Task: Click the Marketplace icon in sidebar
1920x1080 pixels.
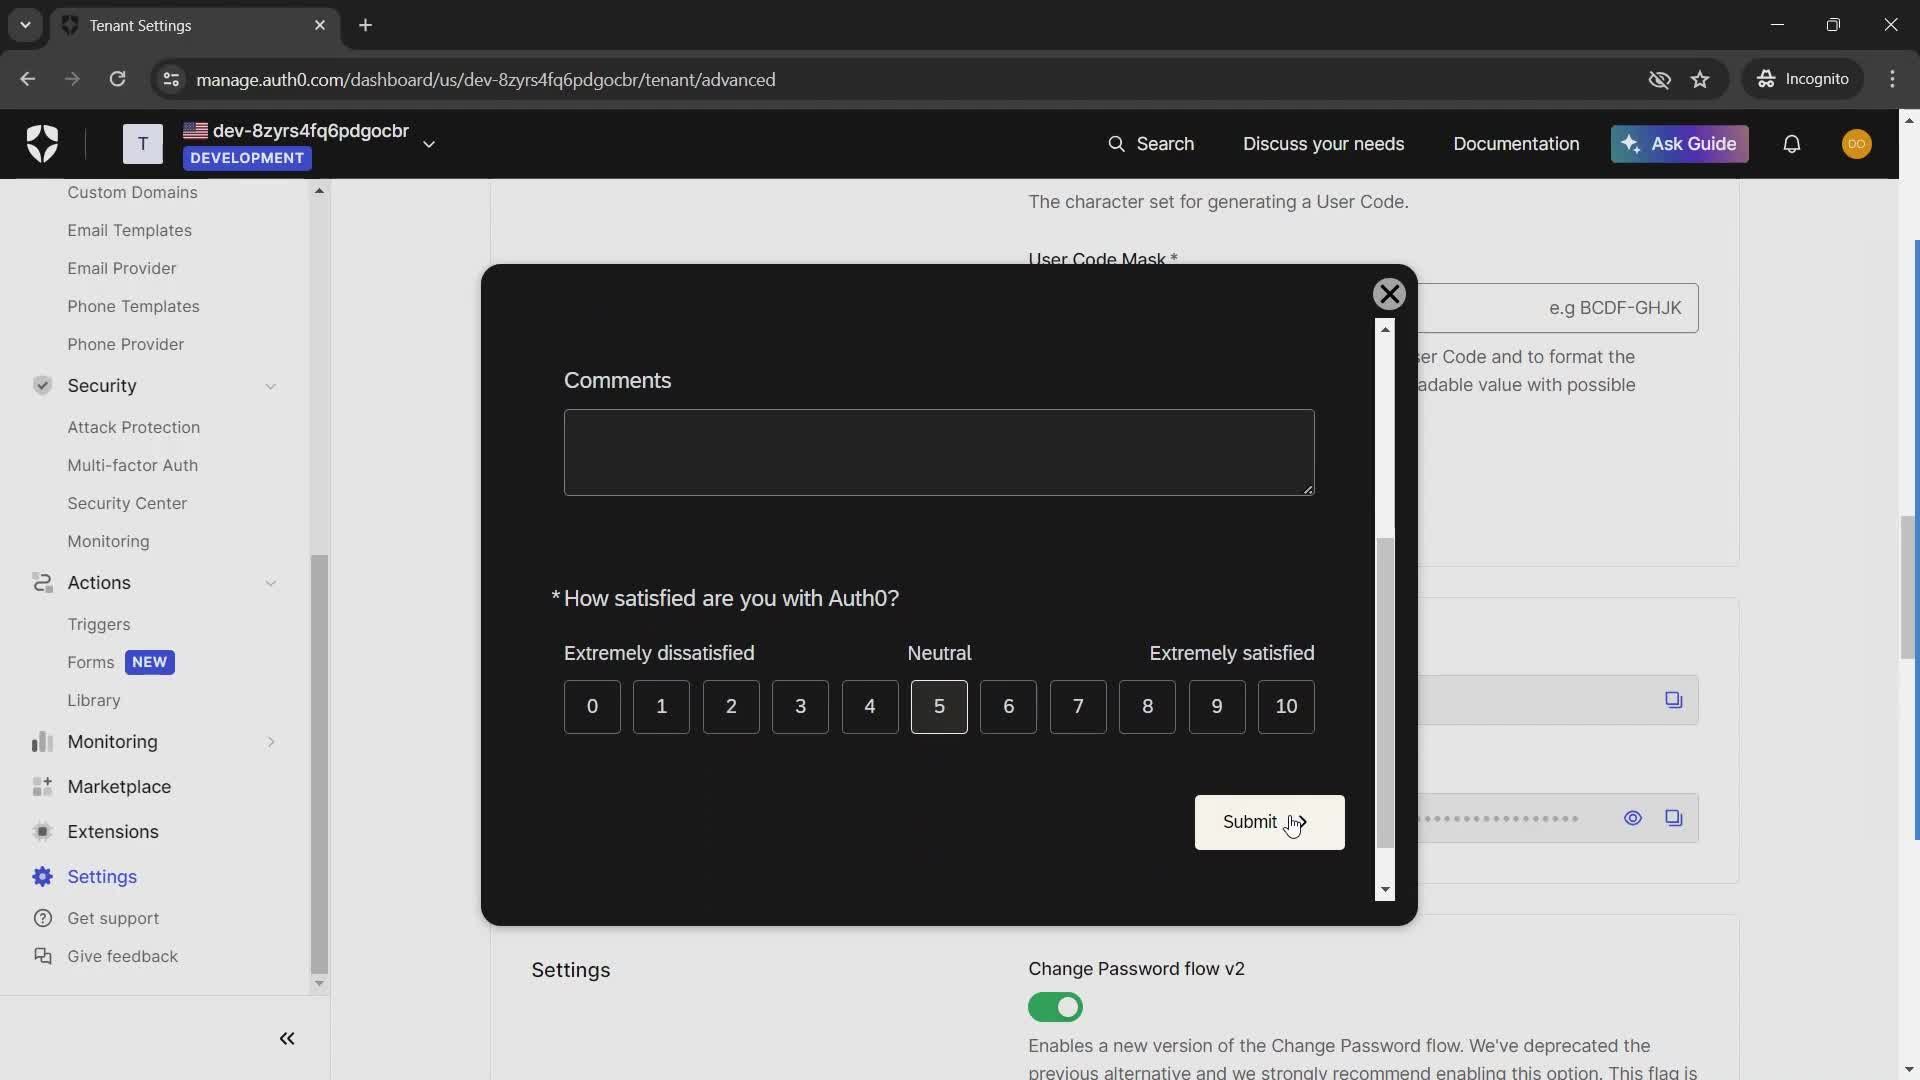Action: pyautogui.click(x=42, y=787)
